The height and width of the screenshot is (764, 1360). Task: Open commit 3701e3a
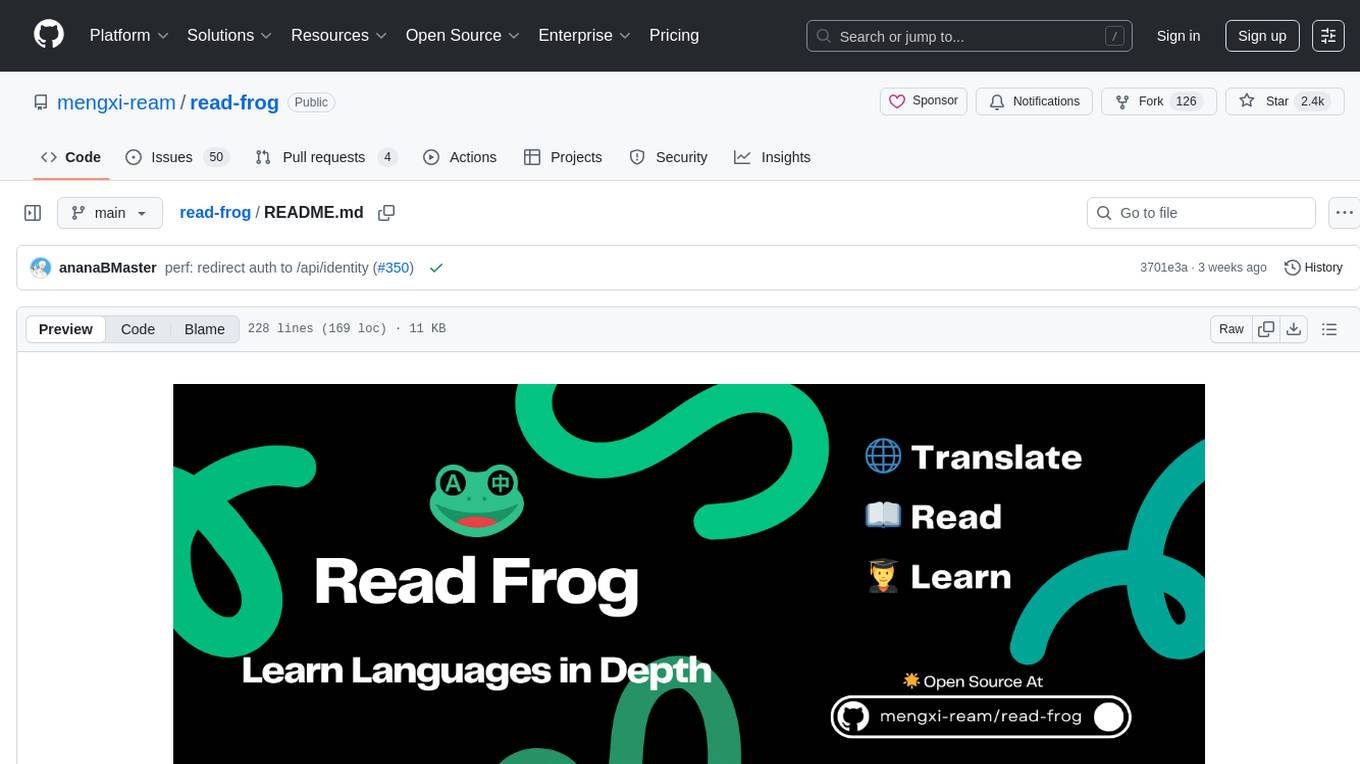(x=1163, y=268)
